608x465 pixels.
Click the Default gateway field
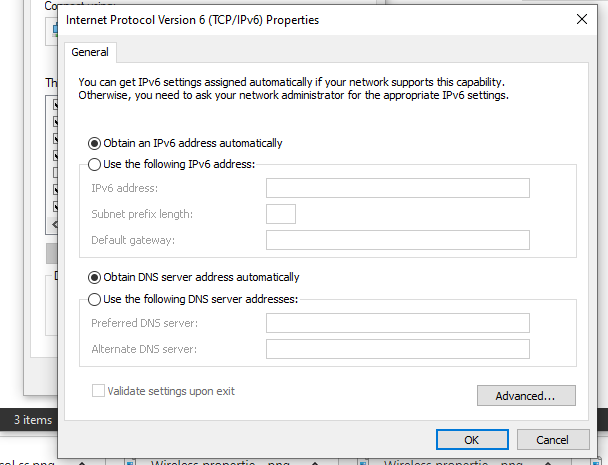397,240
